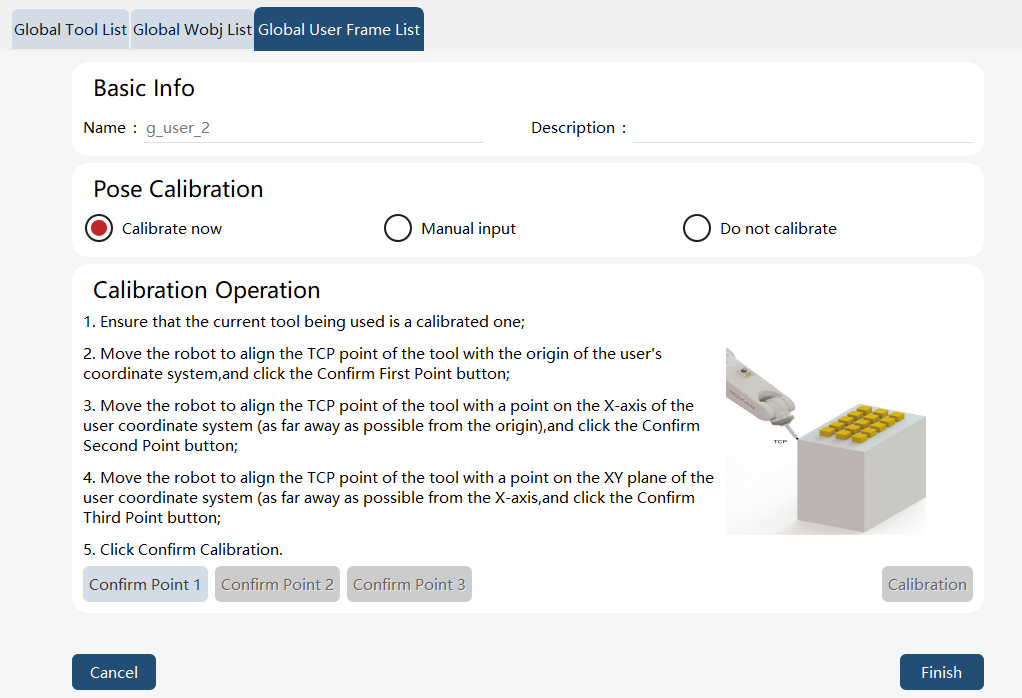Focus the Name input field

coord(314,128)
